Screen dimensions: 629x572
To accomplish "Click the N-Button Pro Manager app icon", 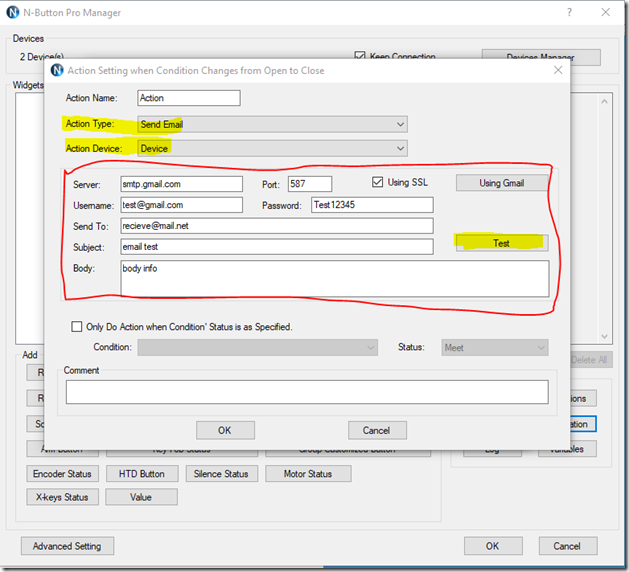I will click(13, 12).
